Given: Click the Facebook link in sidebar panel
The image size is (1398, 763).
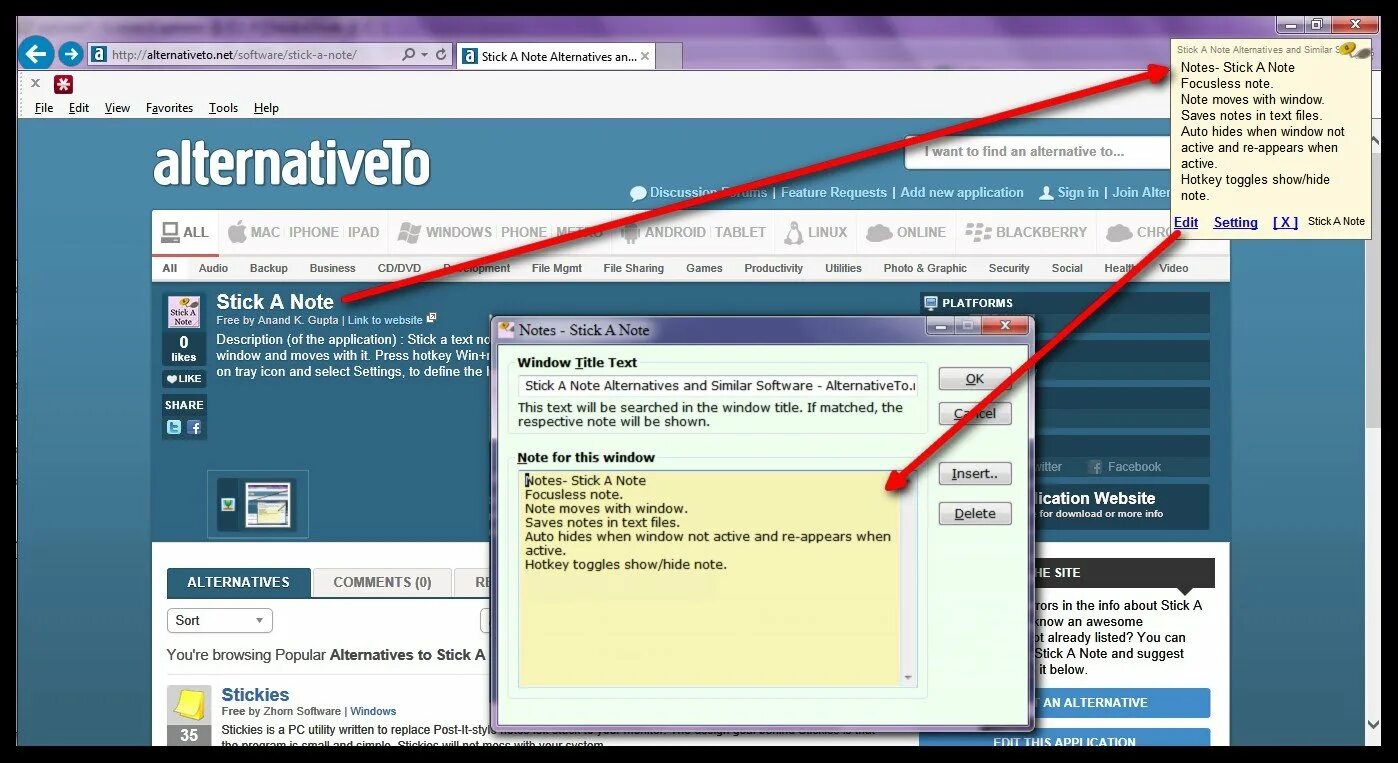Looking at the screenshot, I should [1125, 466].
